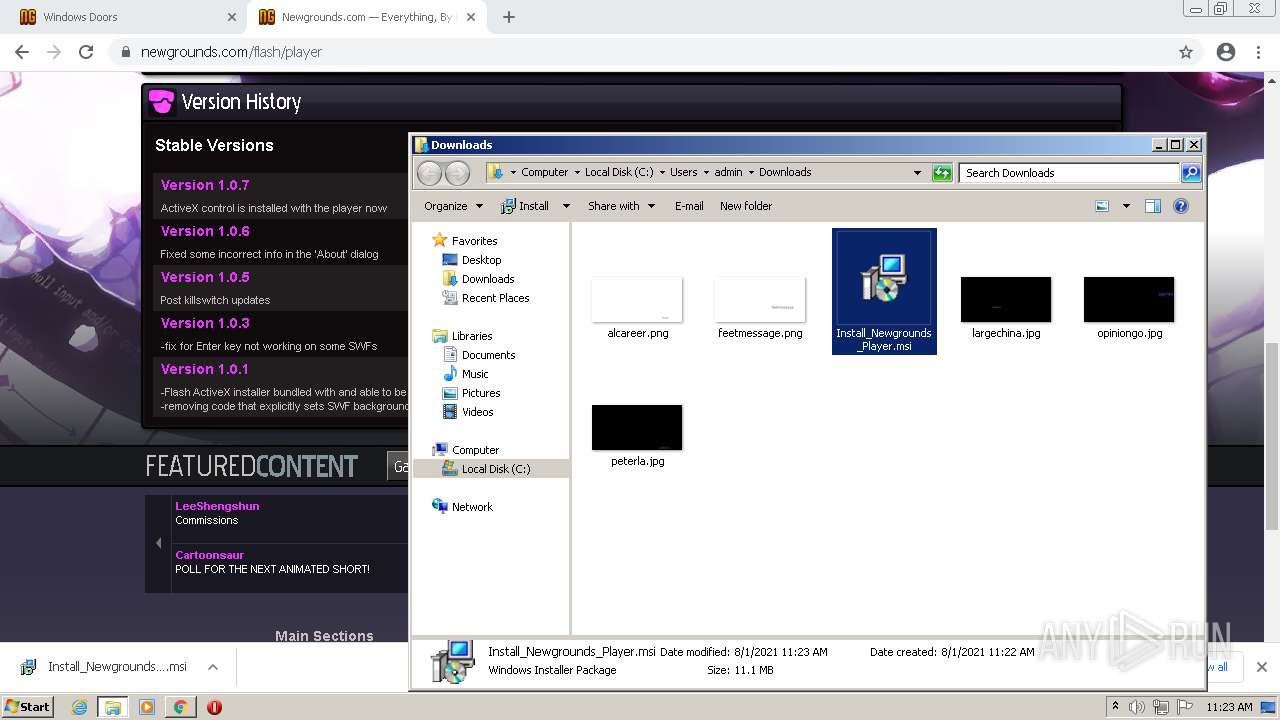Select Install_Newgrounds_Player.msi file icon
This screenshot has height=720, width=1280.
(x=884, y=279)
